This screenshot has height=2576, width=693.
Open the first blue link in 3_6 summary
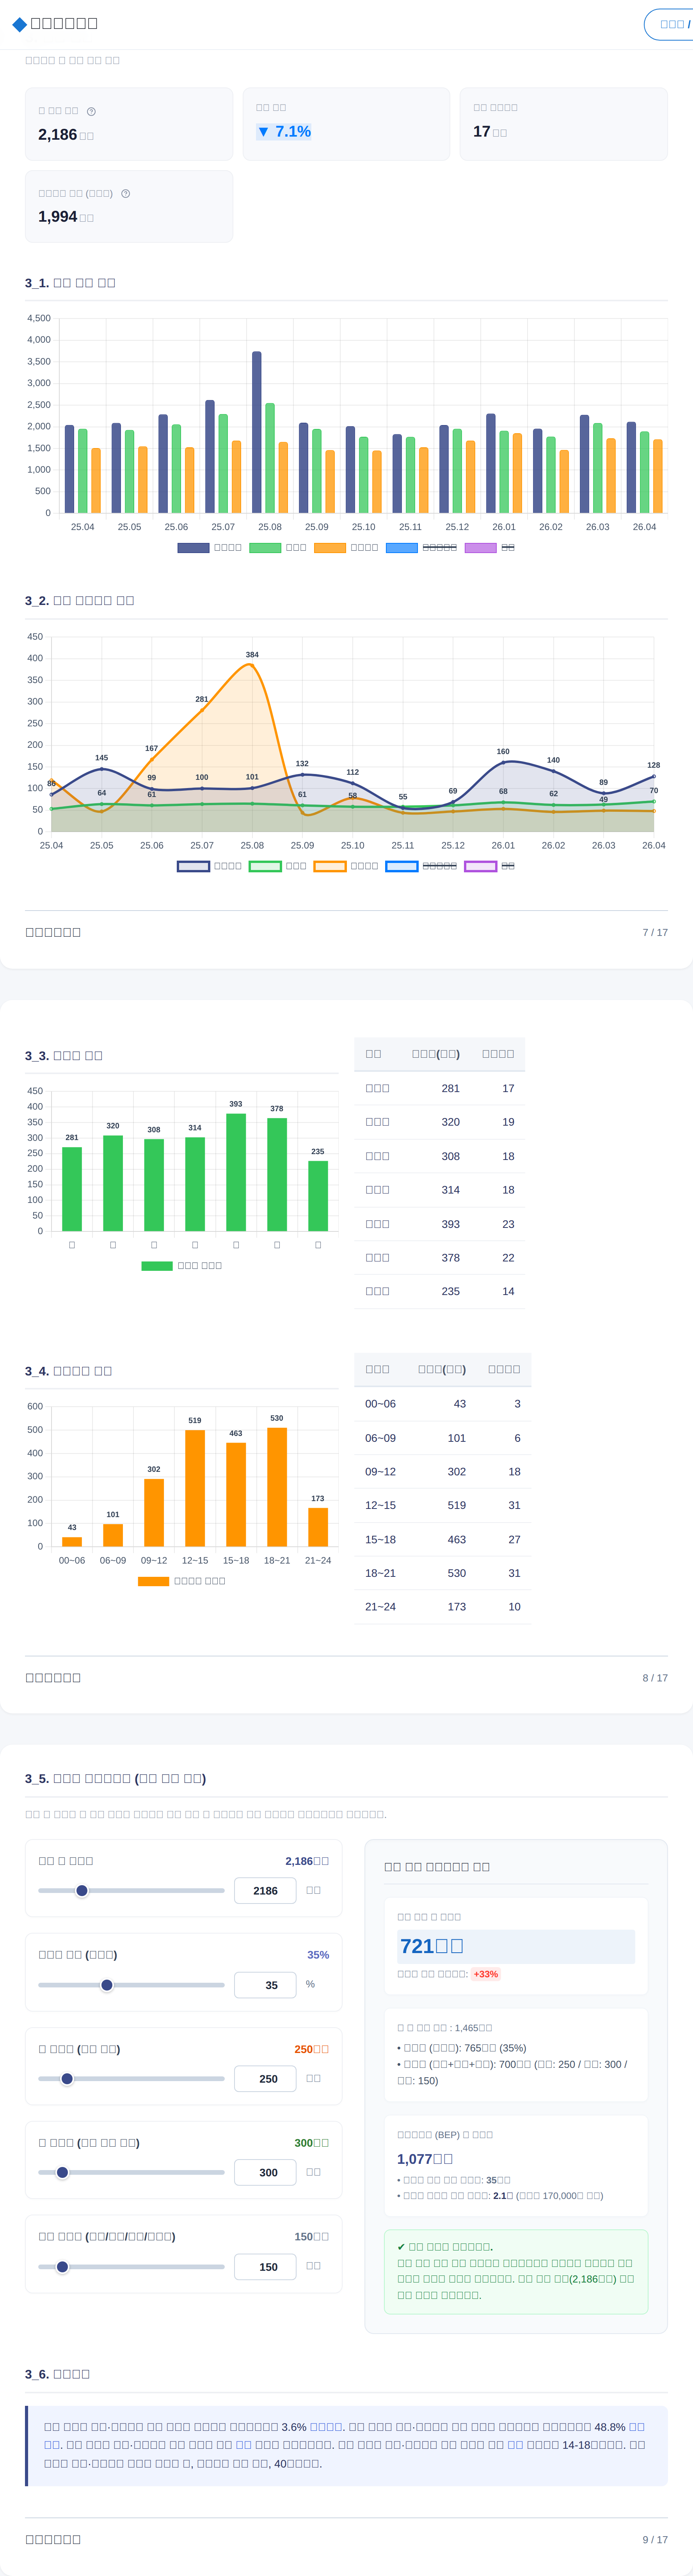click(326, 2427)
